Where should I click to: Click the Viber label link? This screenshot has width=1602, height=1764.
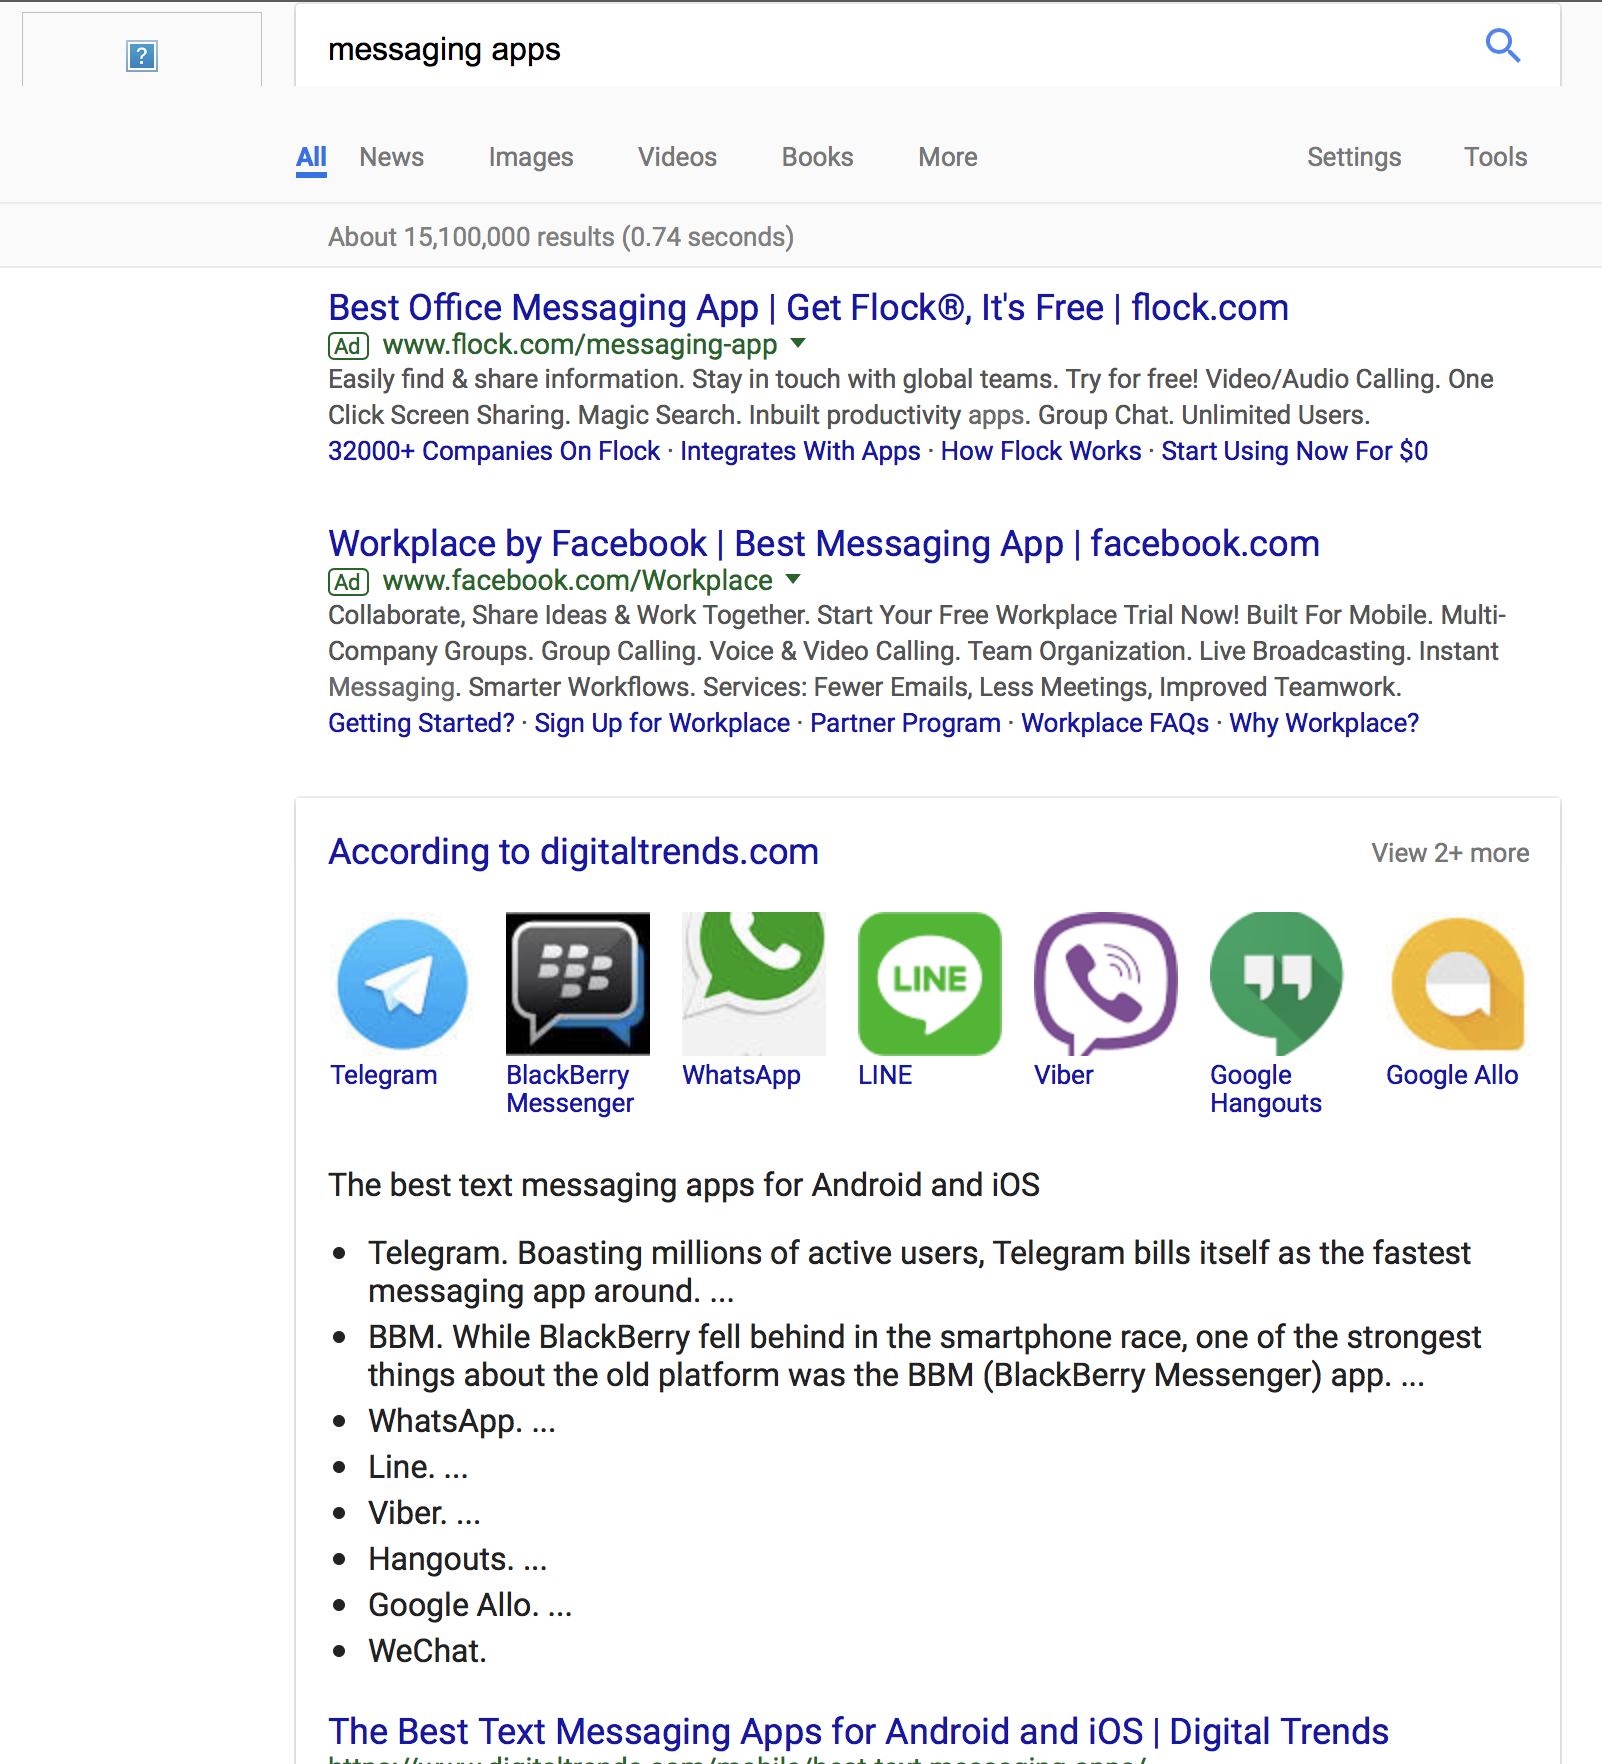(x=1063, y=1075)
